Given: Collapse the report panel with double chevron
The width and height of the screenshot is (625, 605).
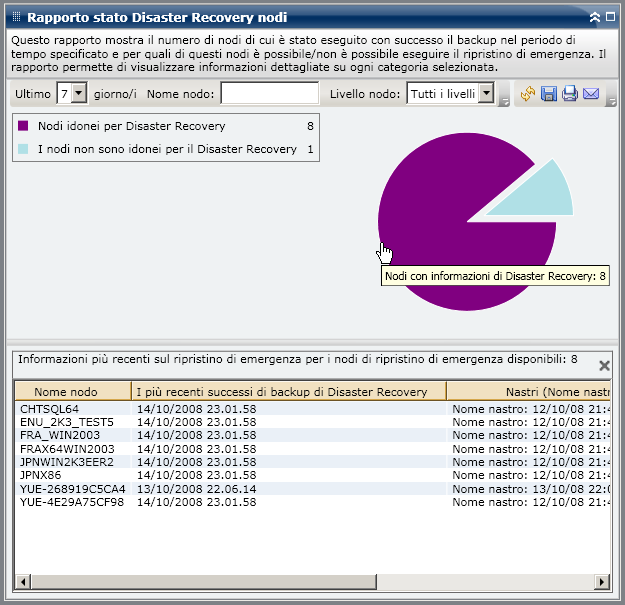Looking at the screenshot, I should [x=595, y=17].
